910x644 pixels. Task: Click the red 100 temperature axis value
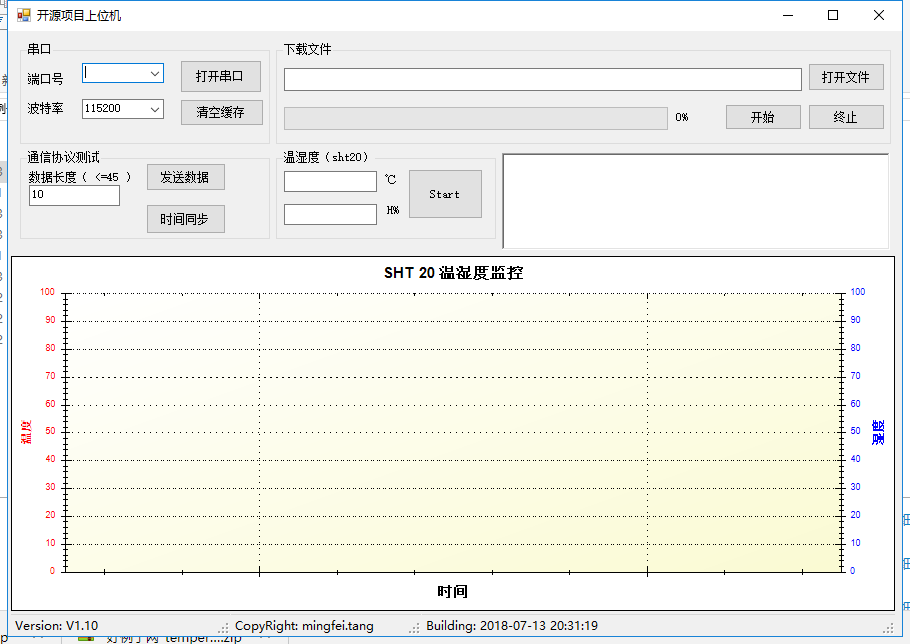pos(48,292)
